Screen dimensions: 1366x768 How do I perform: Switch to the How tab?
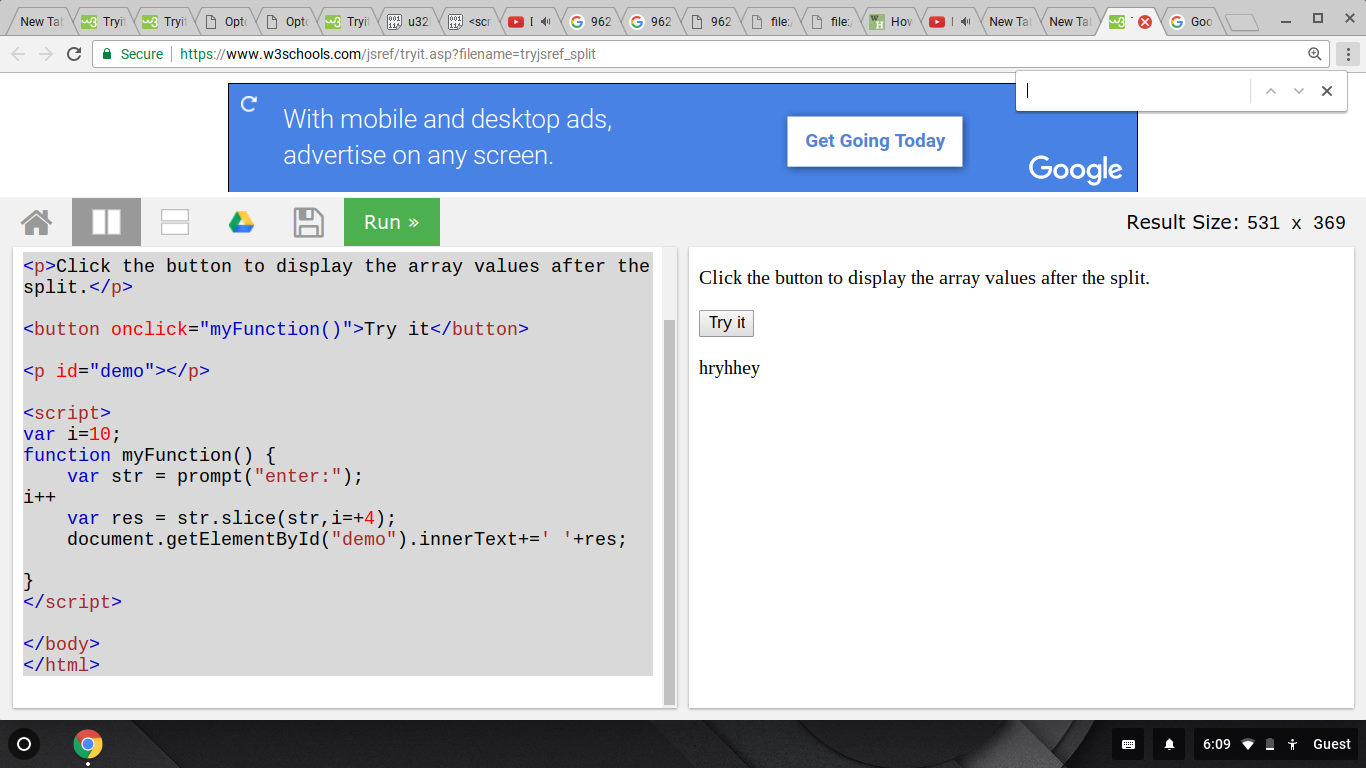pos(892,21)
